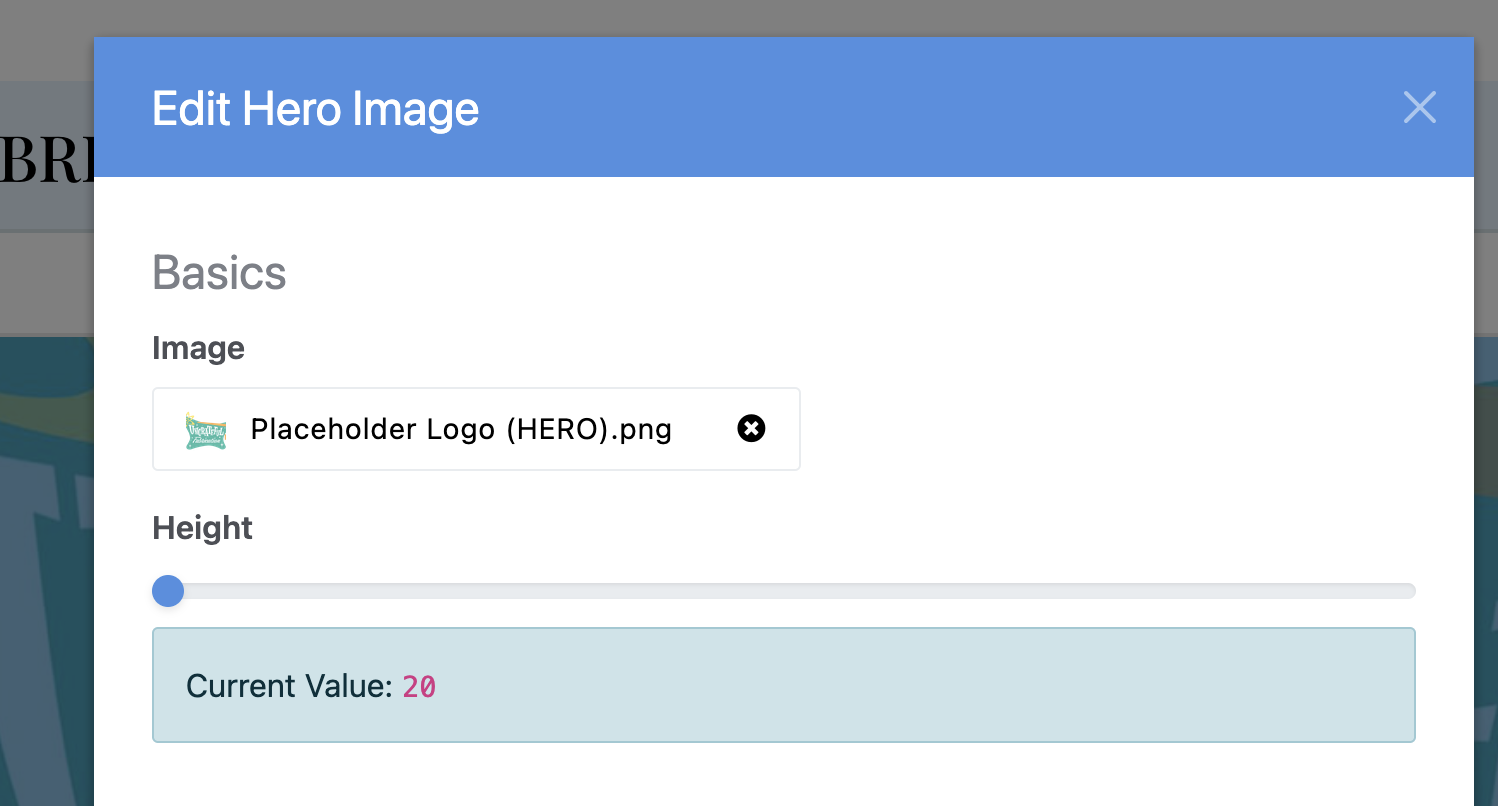Image resolution: width=1498 pixels, height=806 pixels.
Task: Click empty space in the blue dialog header
Action: [x=900, y=108]
